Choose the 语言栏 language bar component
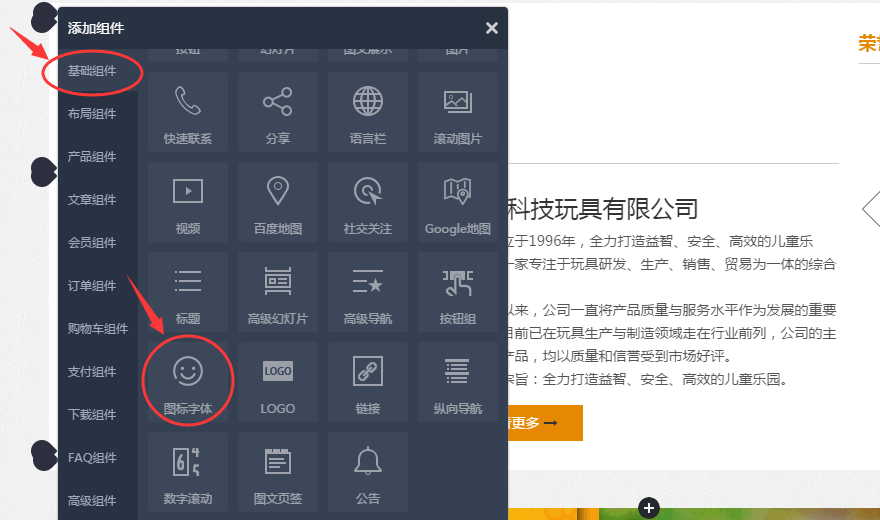880x520 pixels. [368, 112]
